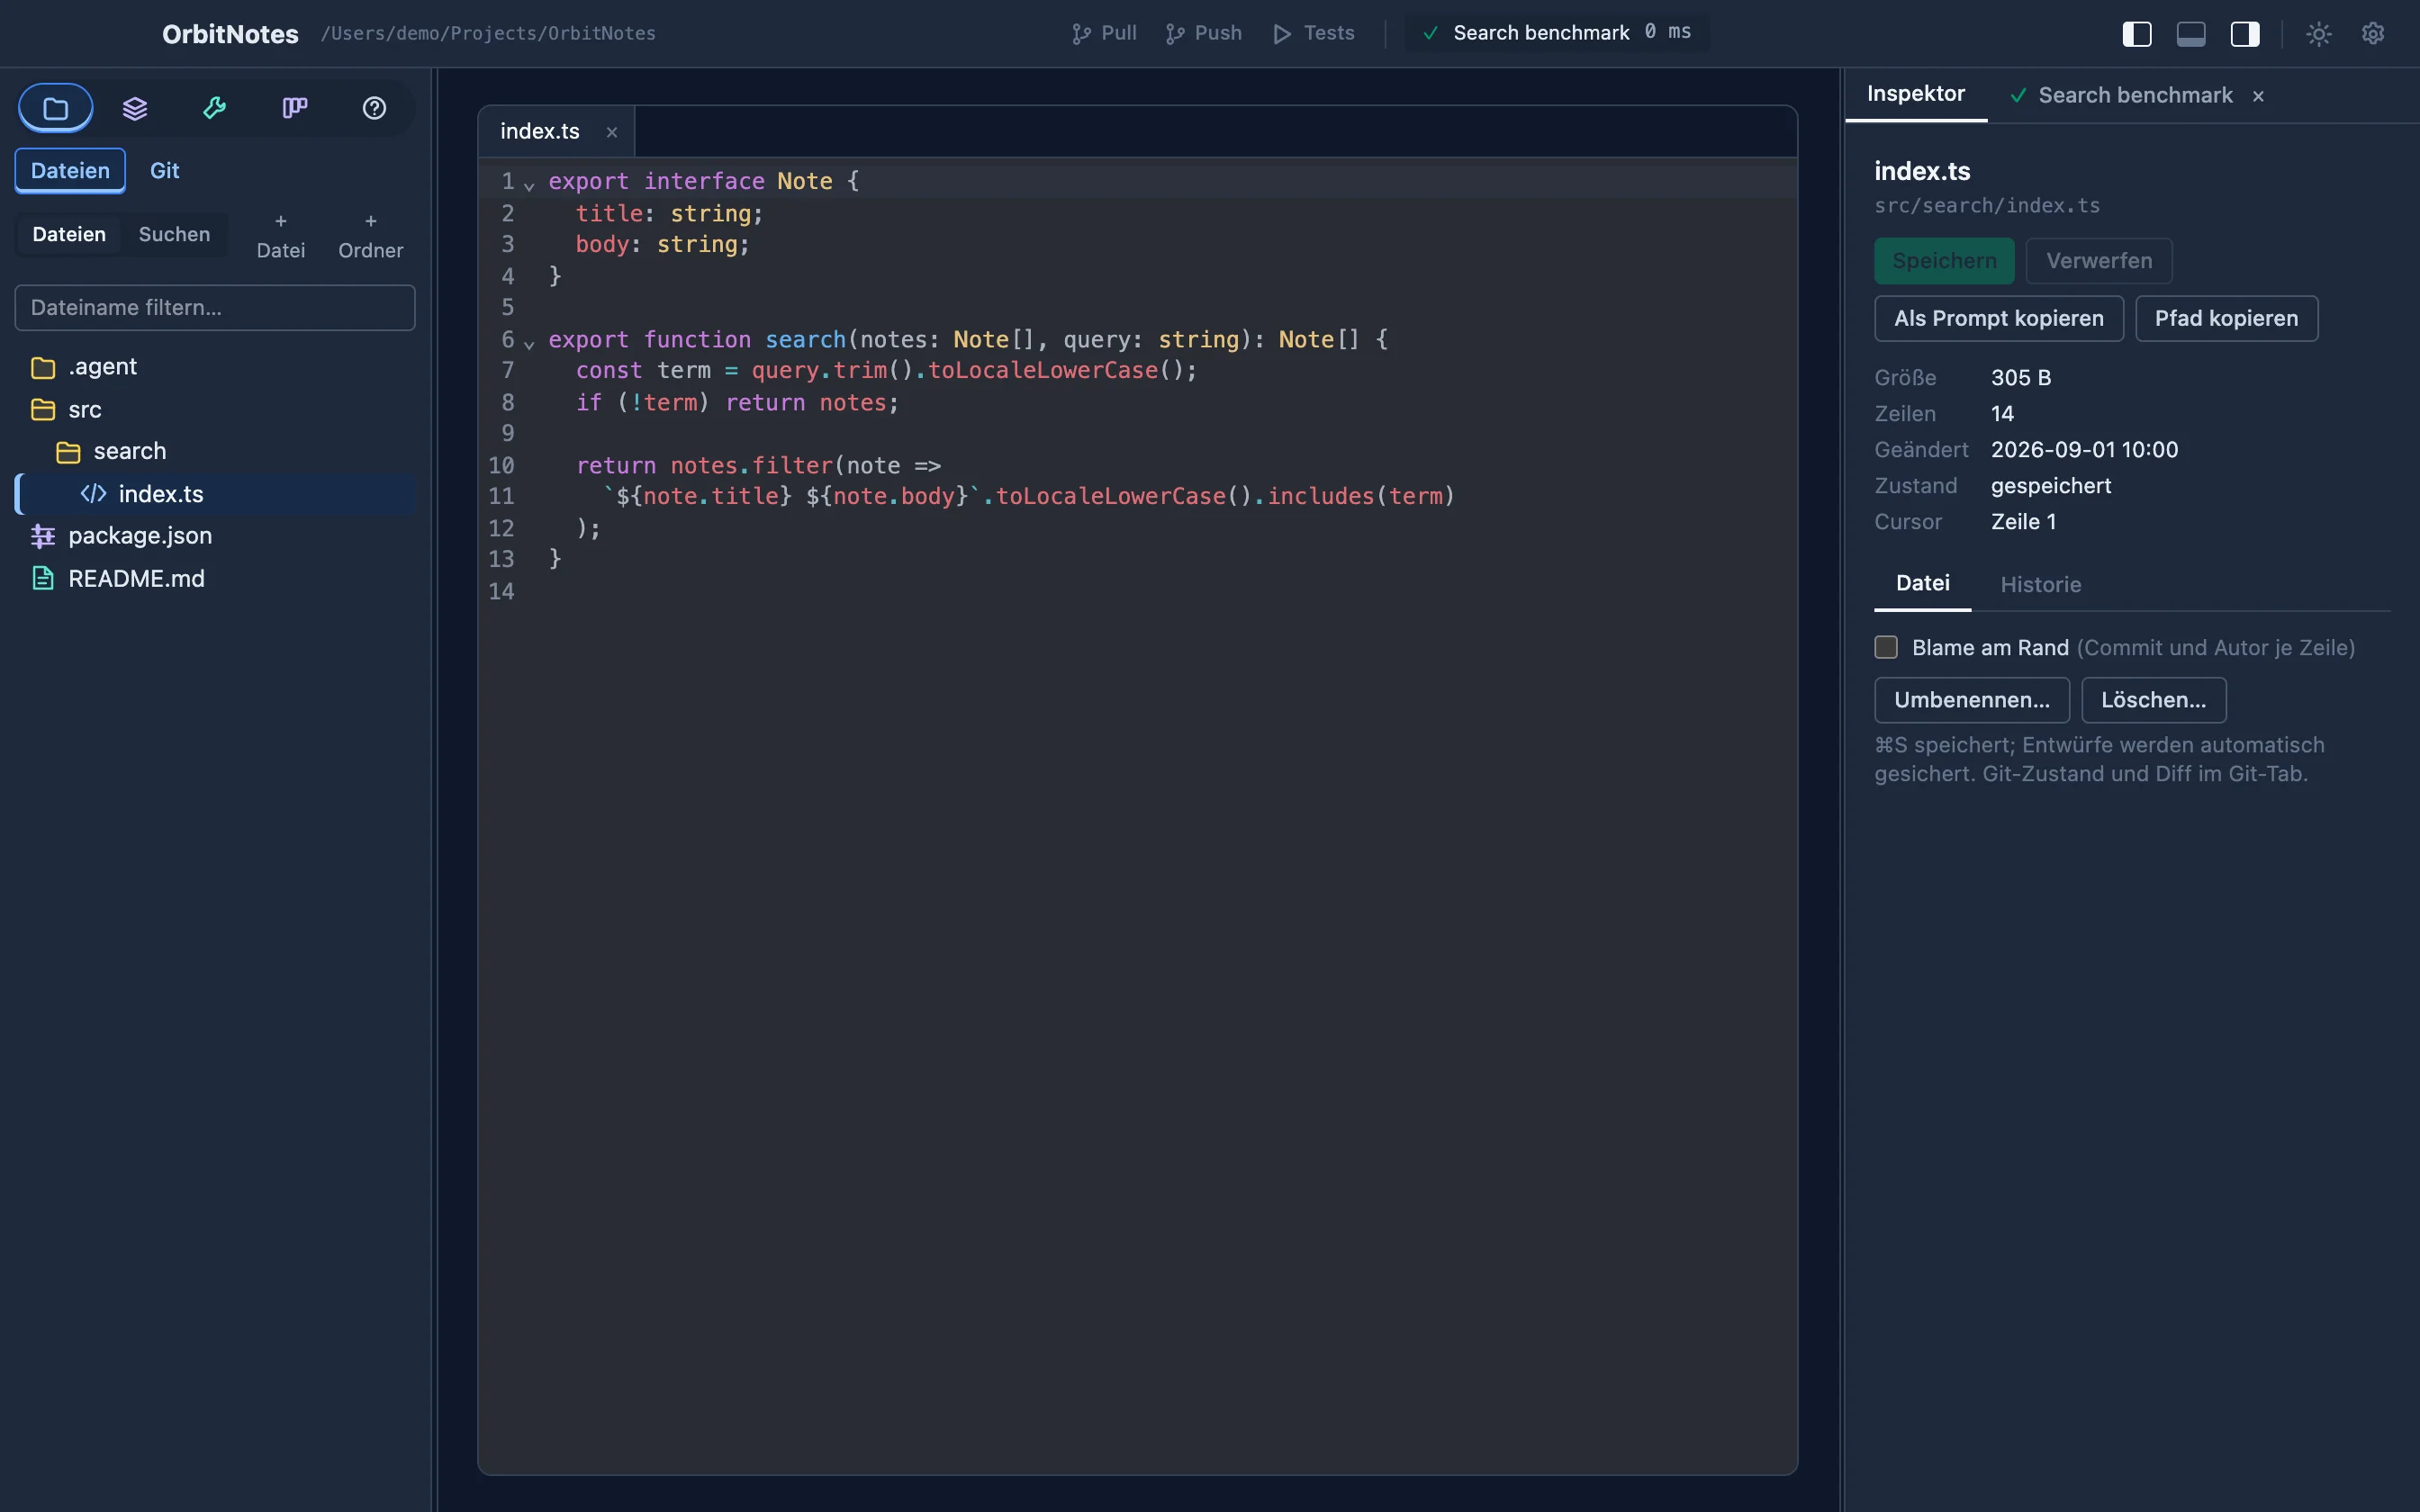Switch theme with the sun icon
The image size is (2420, 1512).
2319,34
